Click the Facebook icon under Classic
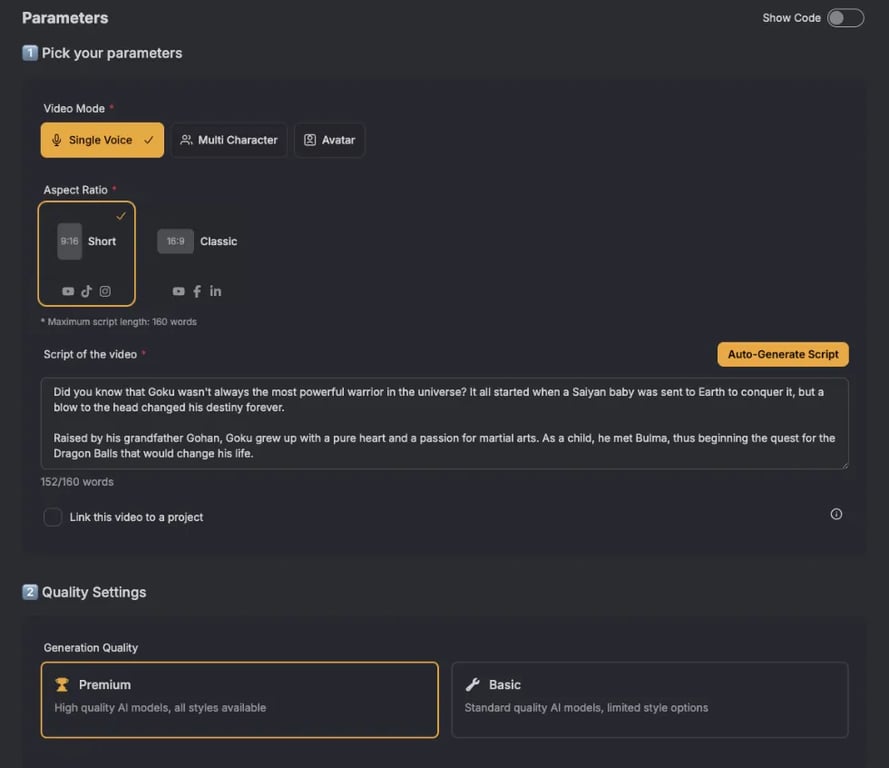The image size is (889, 768). click(197, 291)
